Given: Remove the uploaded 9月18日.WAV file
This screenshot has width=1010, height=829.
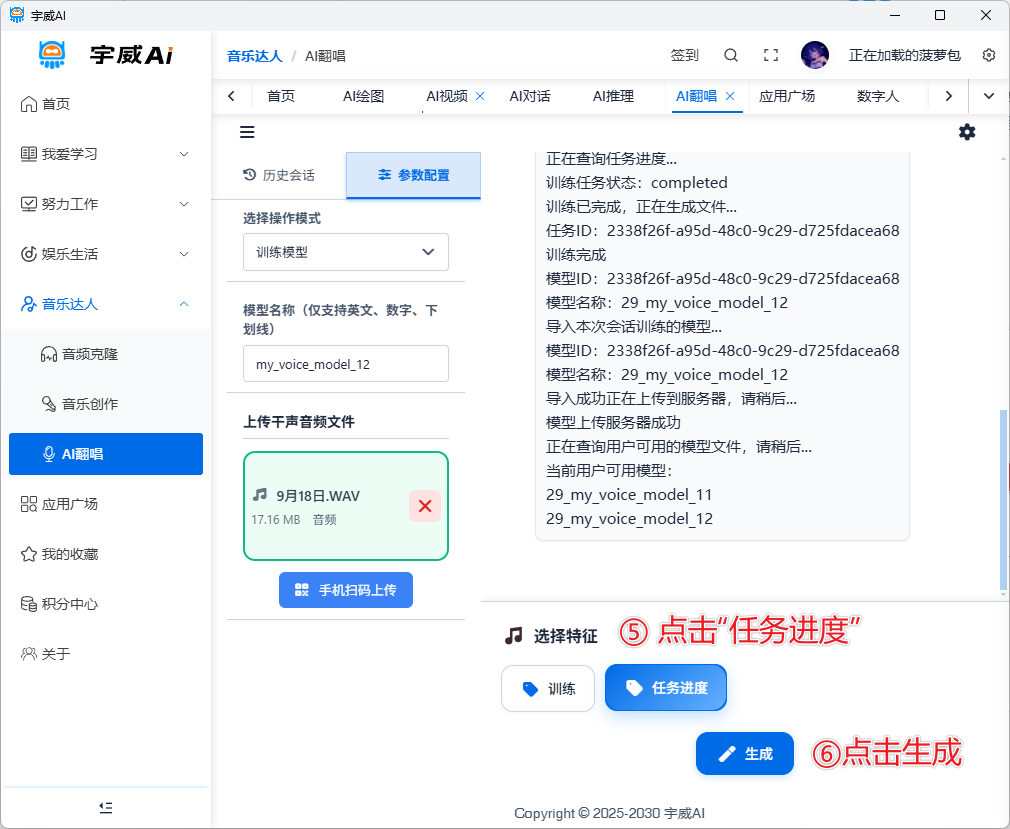Looking at the screenshot, I should [x=424, y=506].
